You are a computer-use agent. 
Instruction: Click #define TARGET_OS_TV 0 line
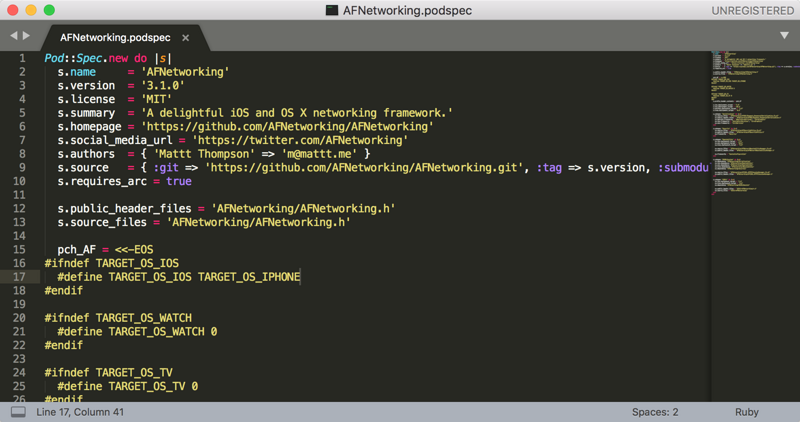coord(128,386)
